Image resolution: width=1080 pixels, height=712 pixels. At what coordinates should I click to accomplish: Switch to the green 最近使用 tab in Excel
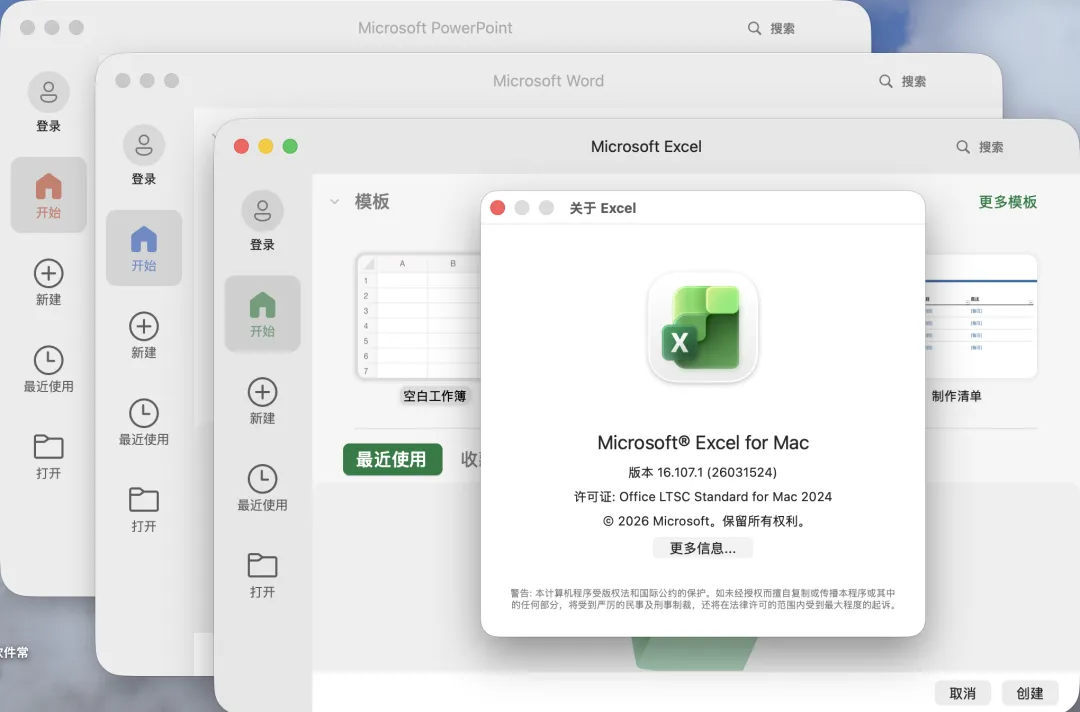click(x=392, y=459)
